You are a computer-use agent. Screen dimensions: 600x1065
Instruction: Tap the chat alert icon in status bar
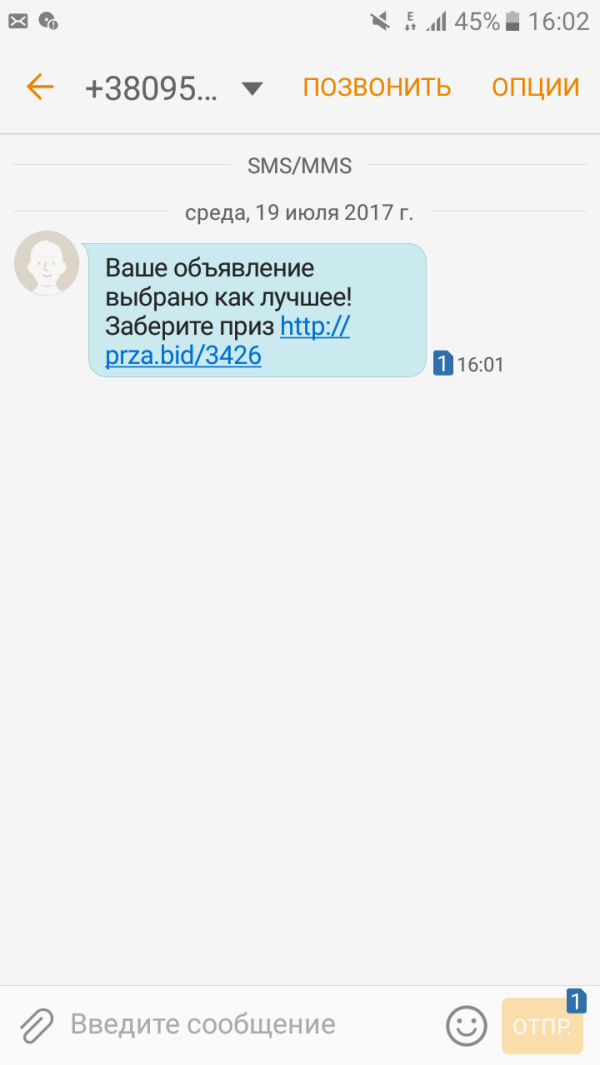[x=48, y=21]
